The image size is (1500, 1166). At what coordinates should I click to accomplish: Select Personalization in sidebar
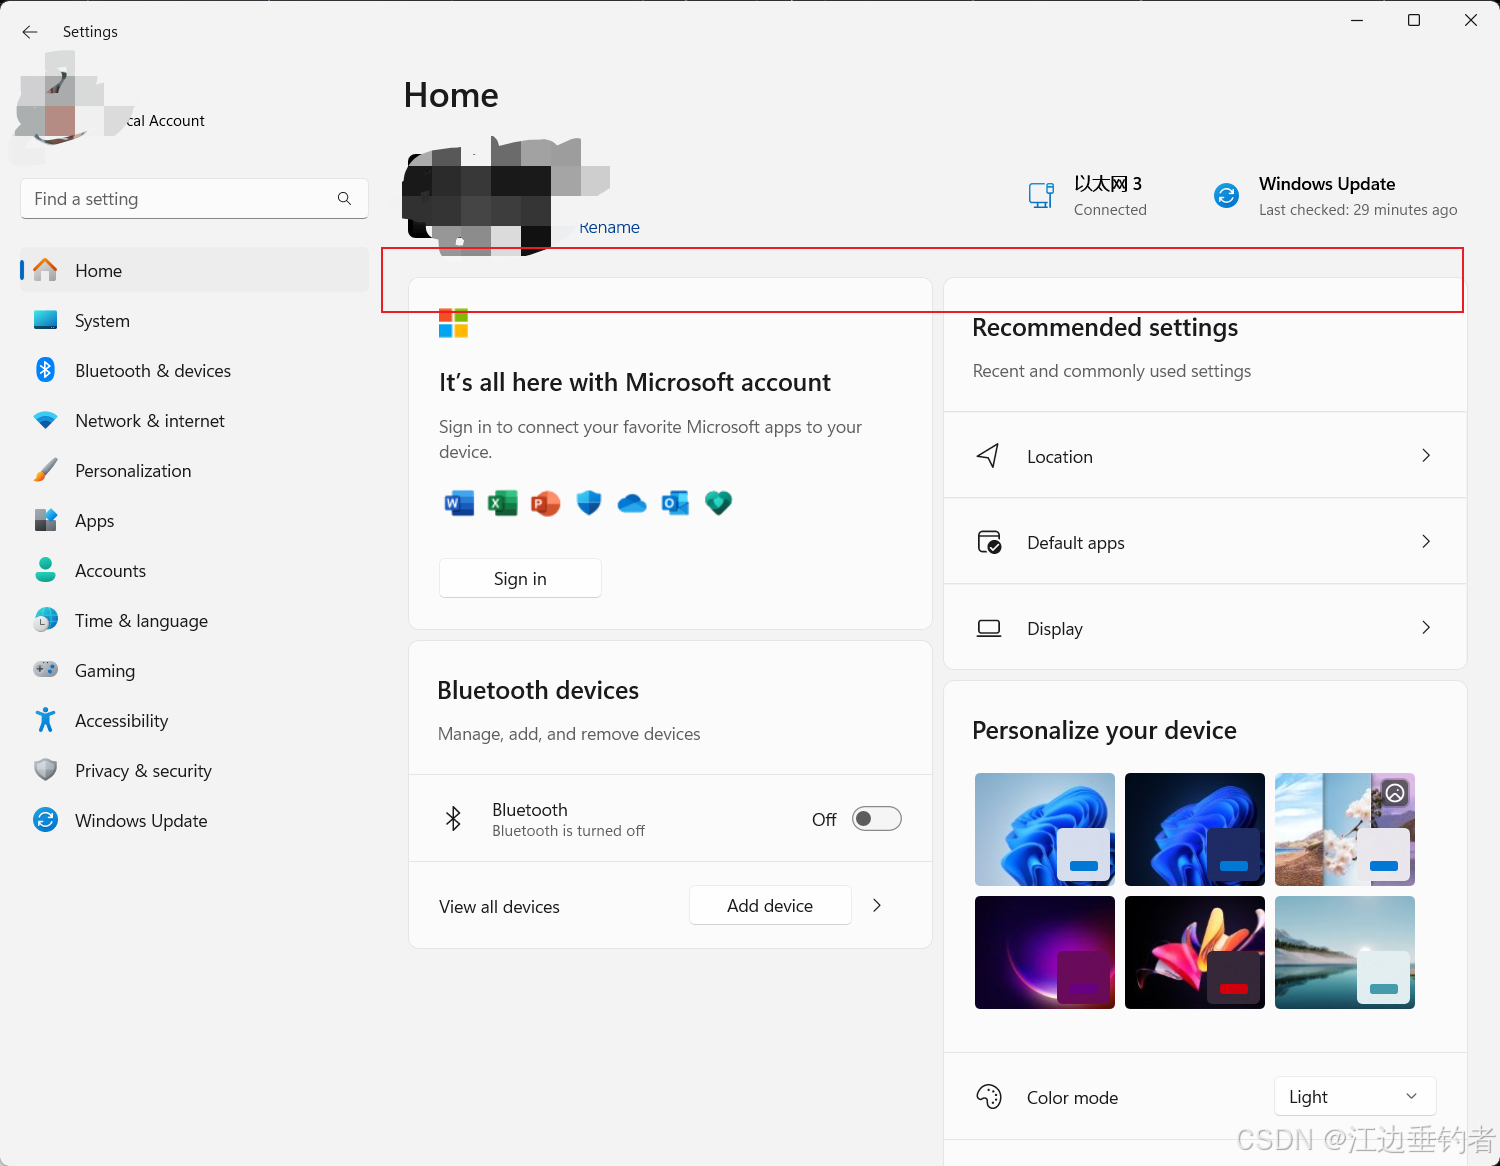pos(194,470)
